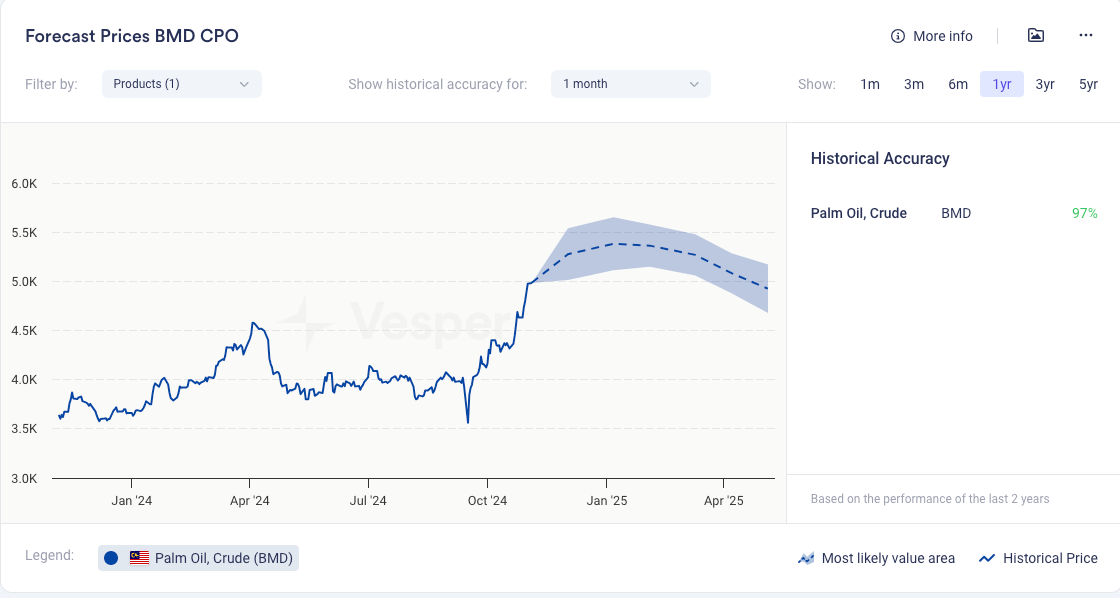Image resolution: width=1120 pixels, height=598 pixels.
Task: Click the Most likely value area icon
Action: click(x=806, y=559)
